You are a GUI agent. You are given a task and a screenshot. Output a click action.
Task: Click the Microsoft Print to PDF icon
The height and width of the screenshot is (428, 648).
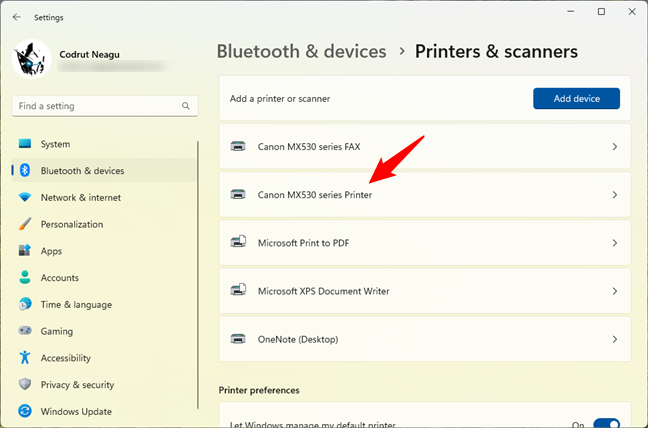[x=238, y=241]
